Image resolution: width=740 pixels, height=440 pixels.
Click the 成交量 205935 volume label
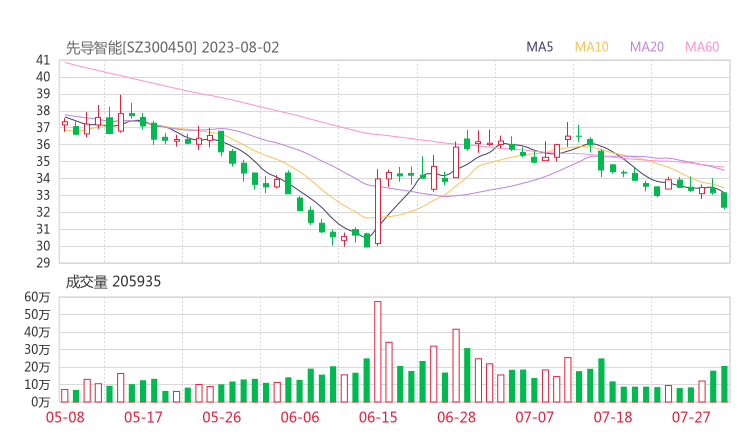[113, 282]
